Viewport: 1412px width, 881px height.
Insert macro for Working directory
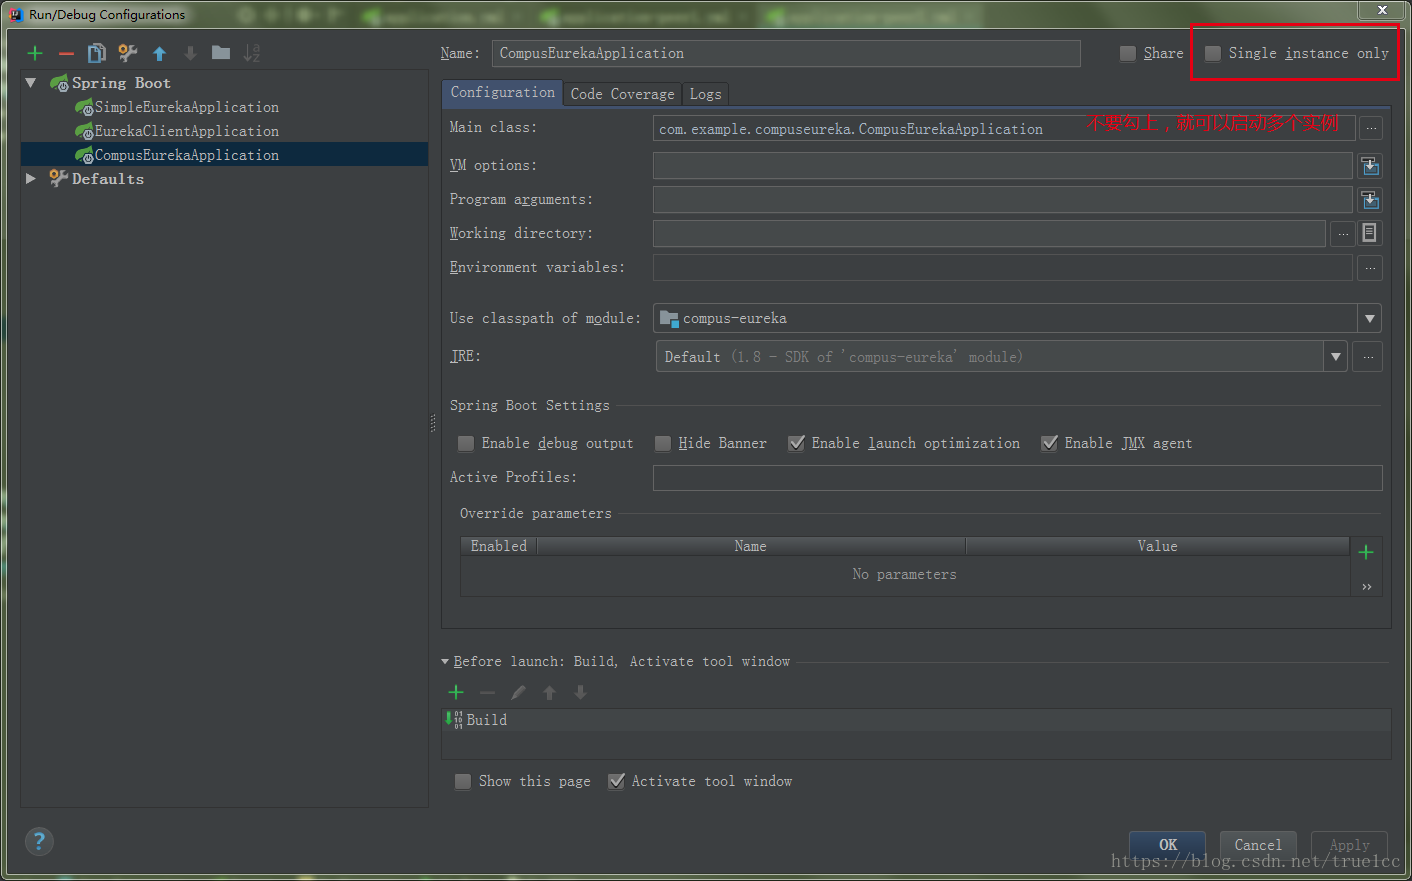coord(1370,233)
